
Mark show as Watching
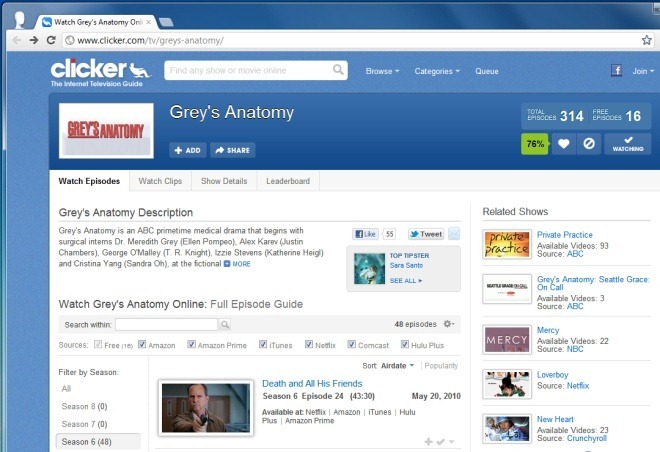click(x=628, y=144)
